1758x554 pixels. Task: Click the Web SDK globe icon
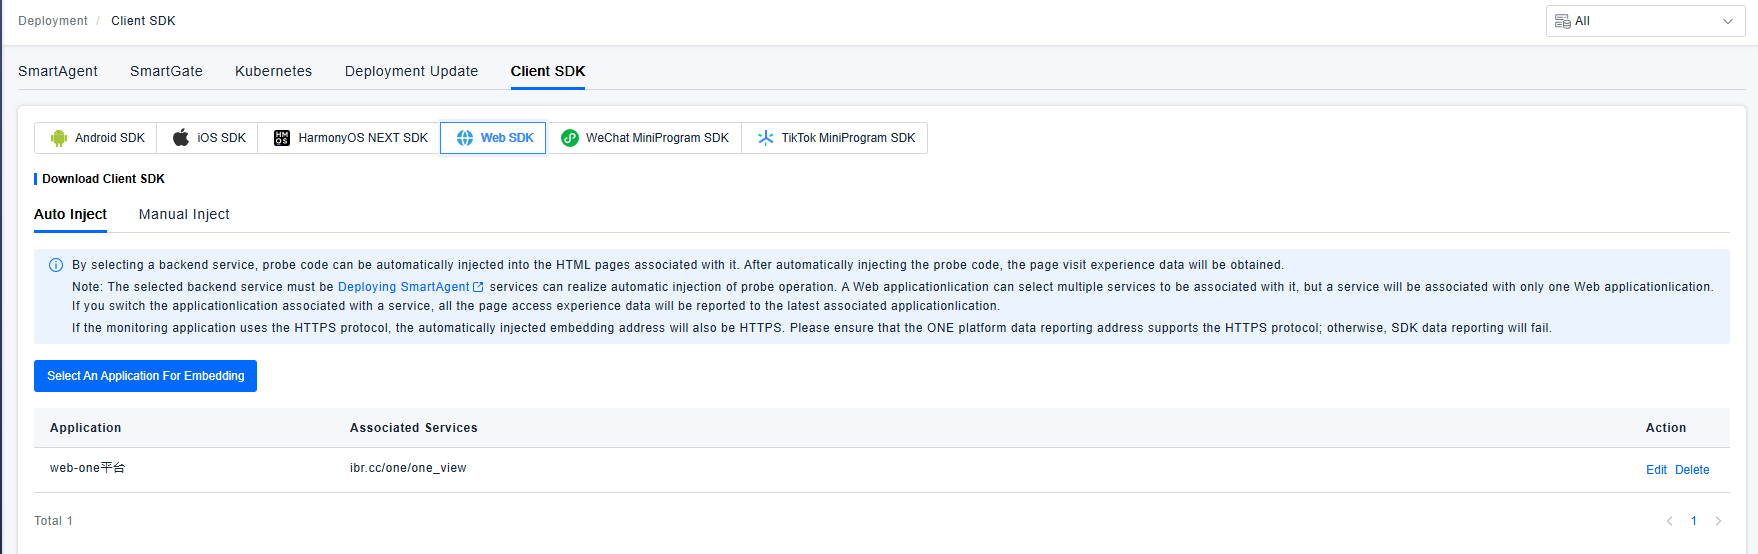(x=465, y=138)
